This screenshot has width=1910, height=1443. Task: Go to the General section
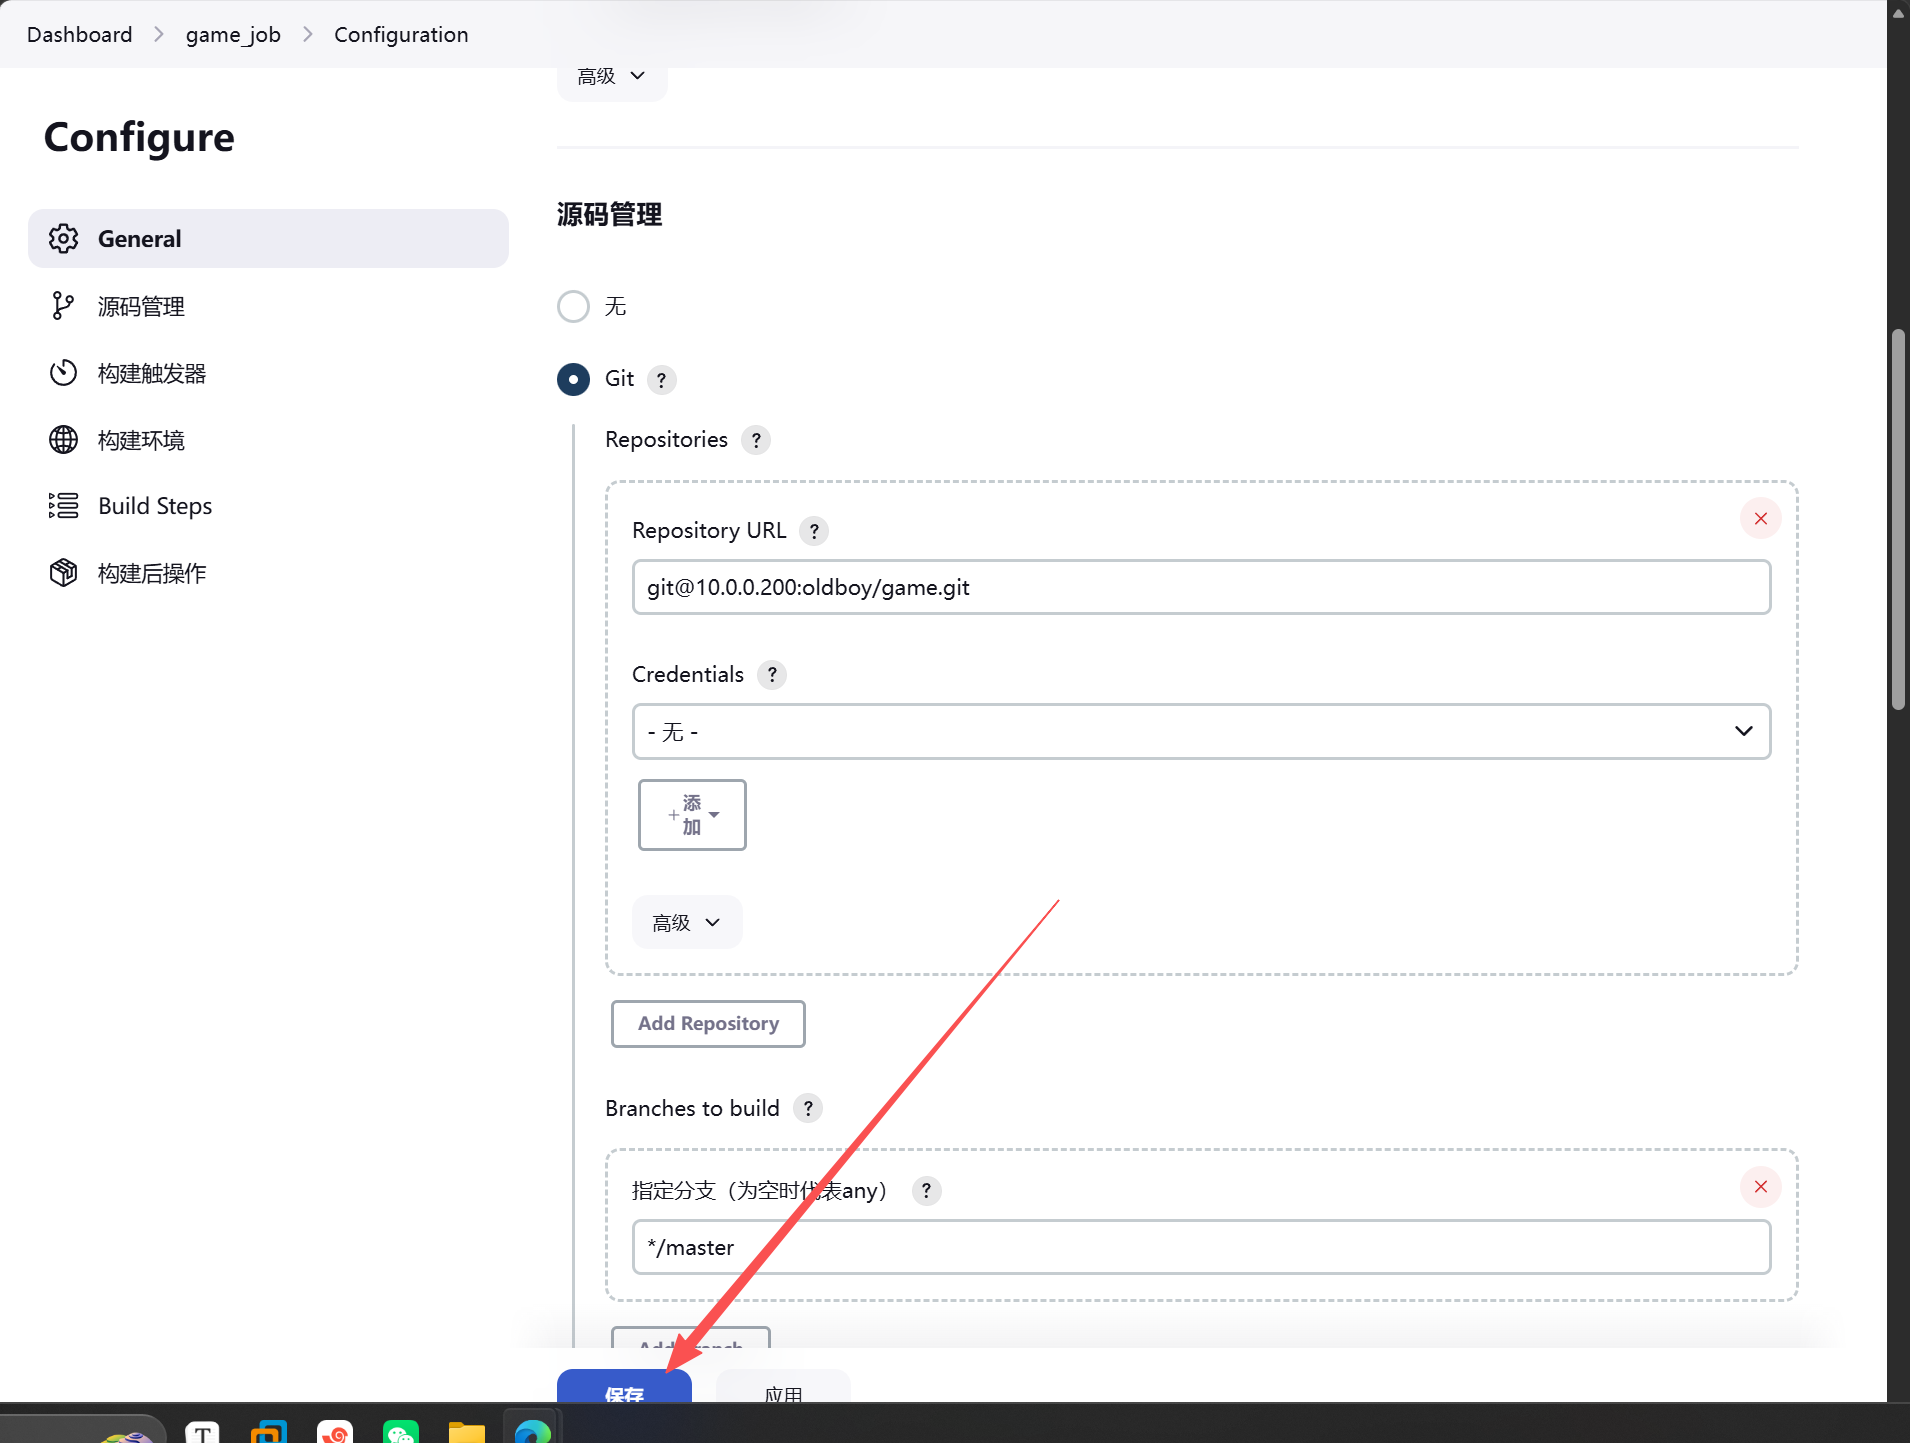click(268, 238)
